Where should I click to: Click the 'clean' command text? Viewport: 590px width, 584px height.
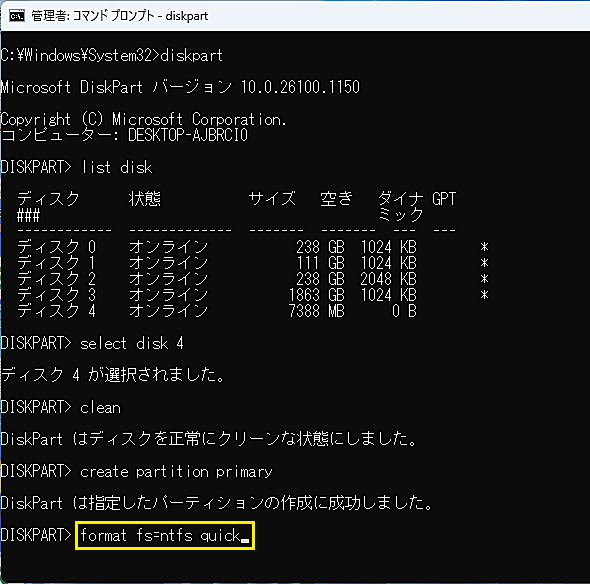coord(100,408)
